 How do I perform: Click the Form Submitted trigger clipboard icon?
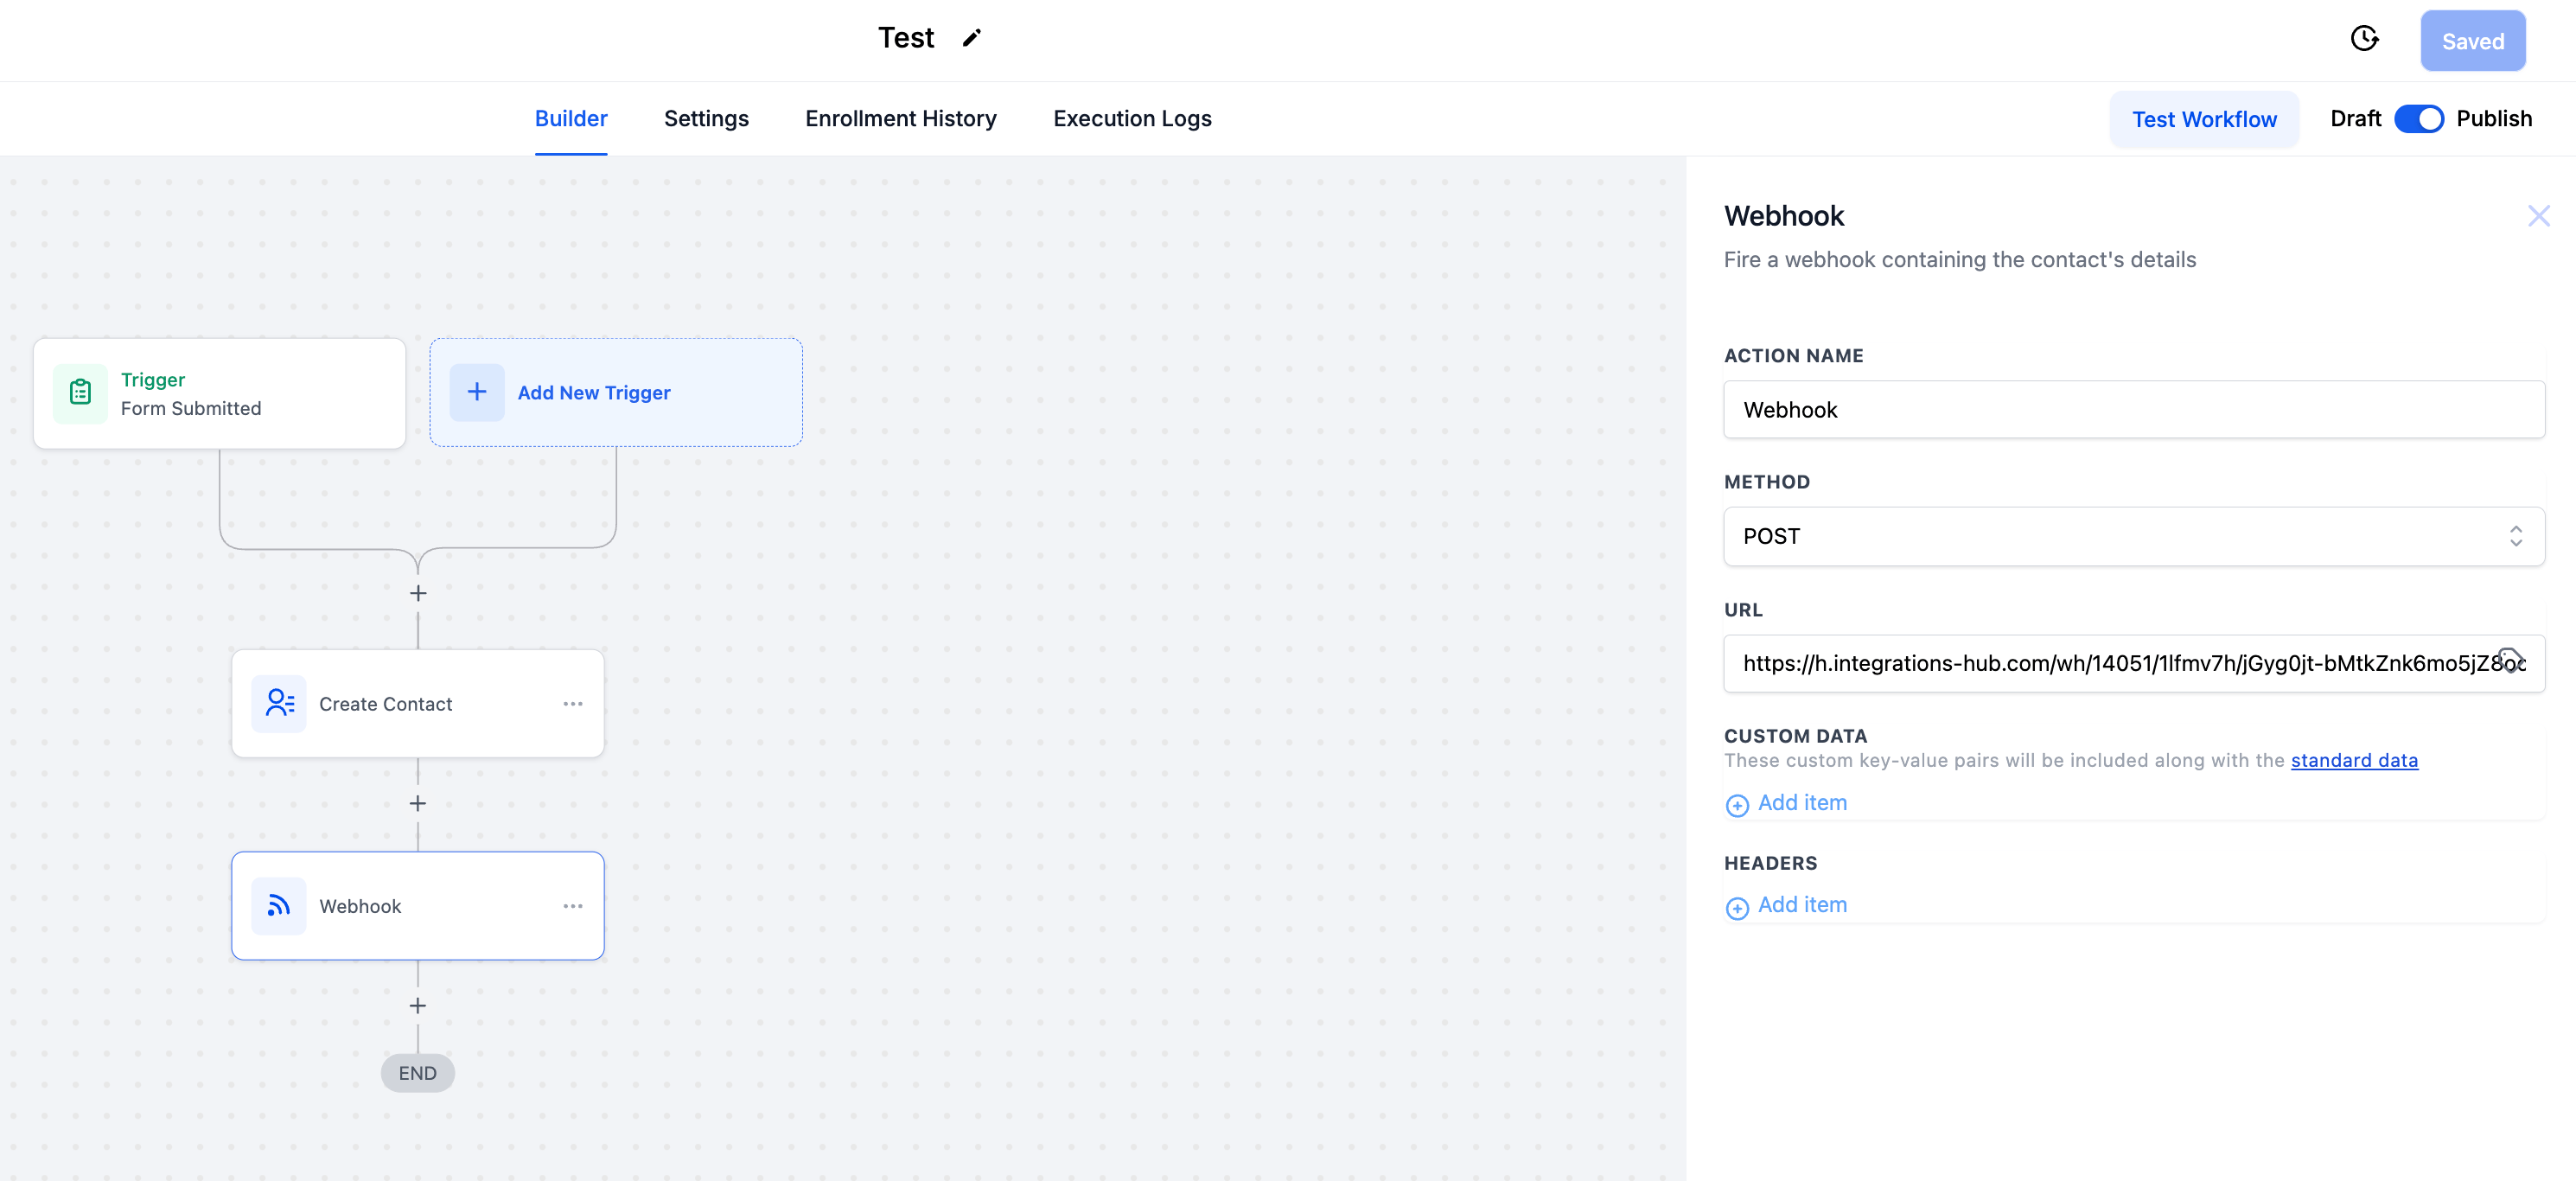[81, 393]
